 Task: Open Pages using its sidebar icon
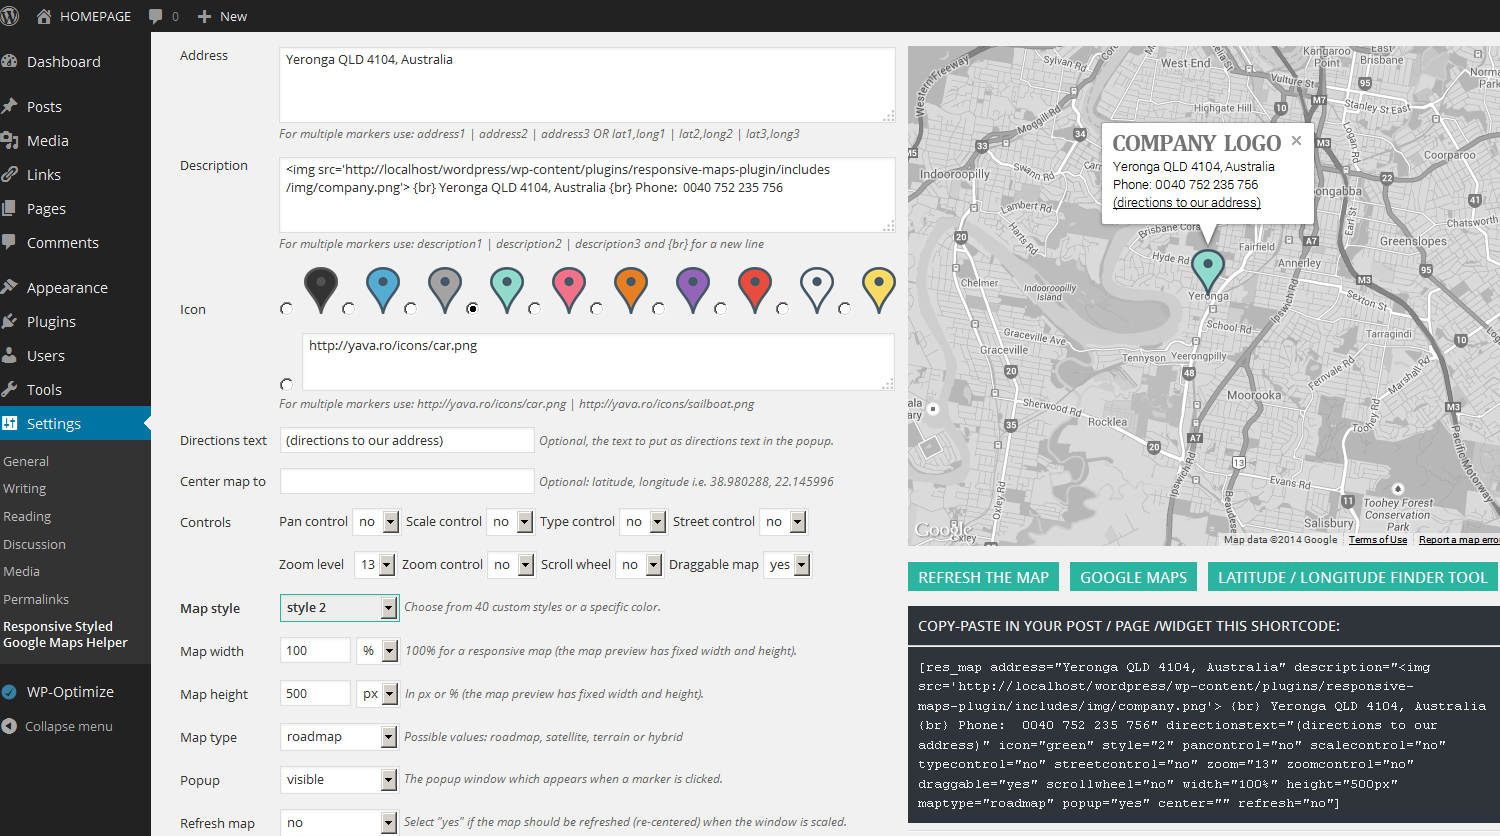pyautogui.click(x=10, y=208)
